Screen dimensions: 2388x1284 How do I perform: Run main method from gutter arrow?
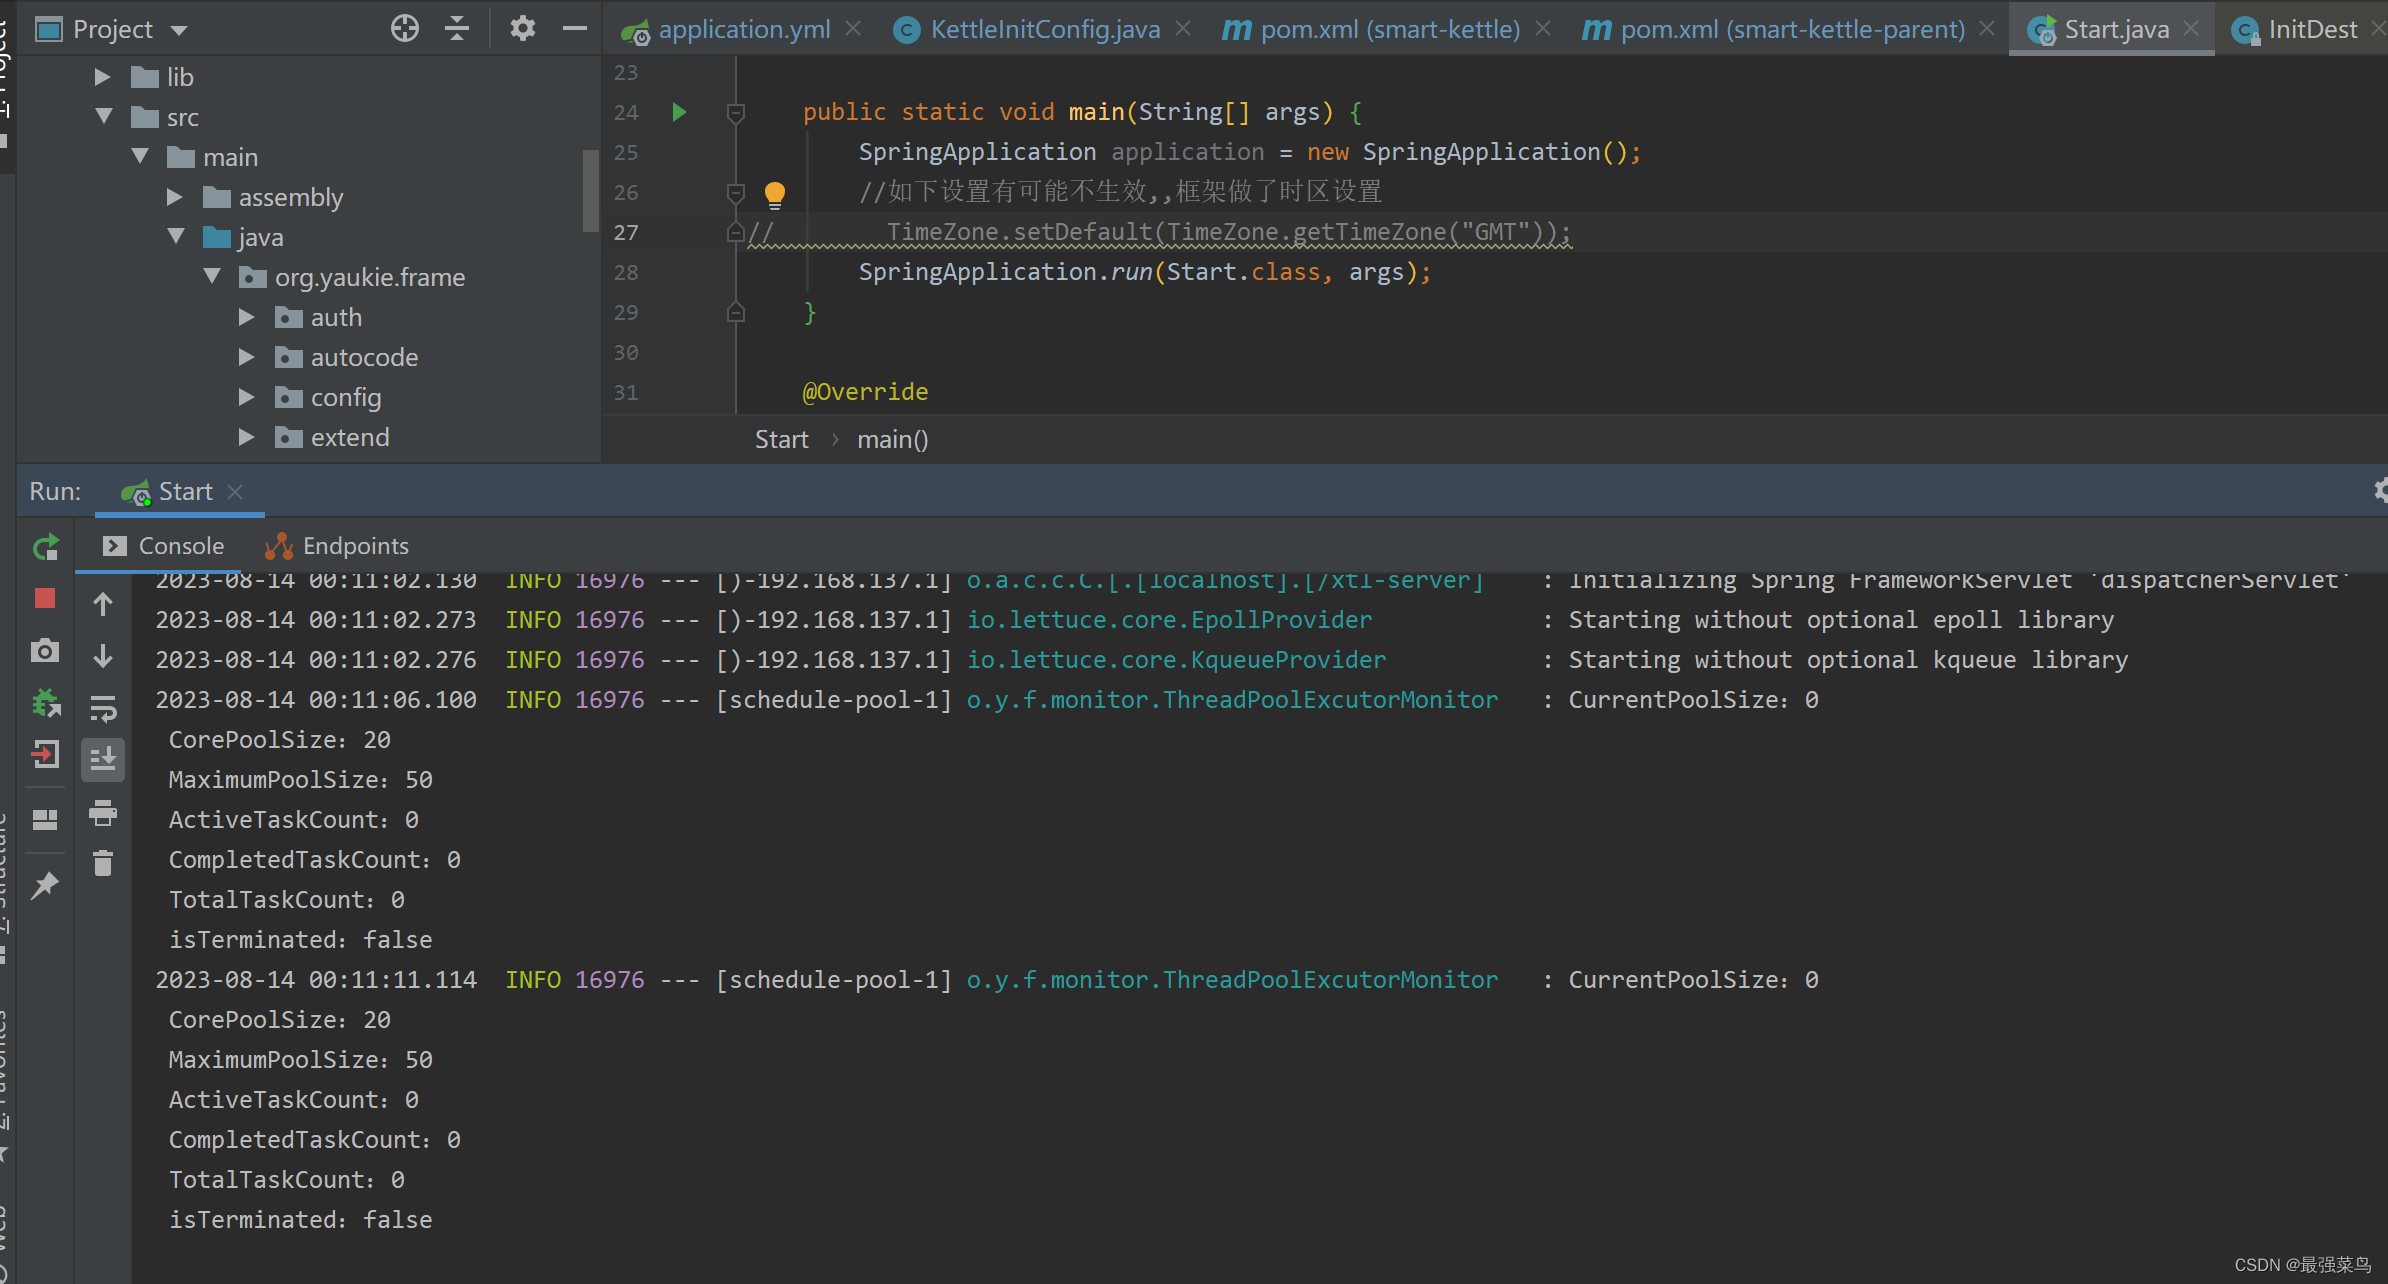[679, 112]
